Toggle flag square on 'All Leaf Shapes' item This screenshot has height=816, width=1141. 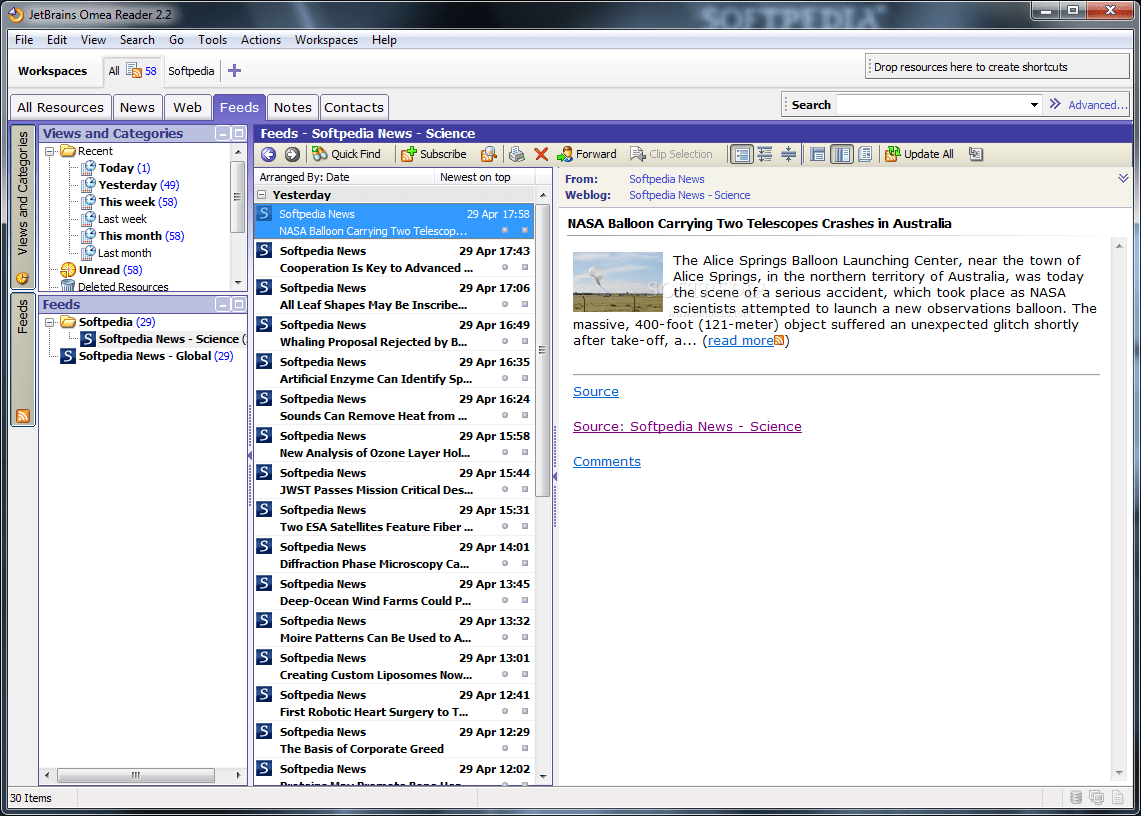point(525,305)
